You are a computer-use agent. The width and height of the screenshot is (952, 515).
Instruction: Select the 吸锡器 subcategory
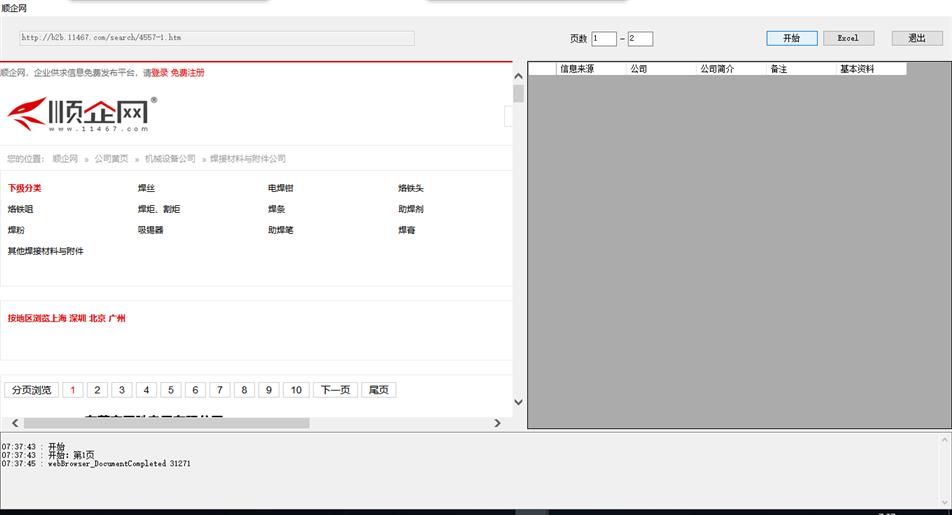pyautogui.click(x=151, y=230)
